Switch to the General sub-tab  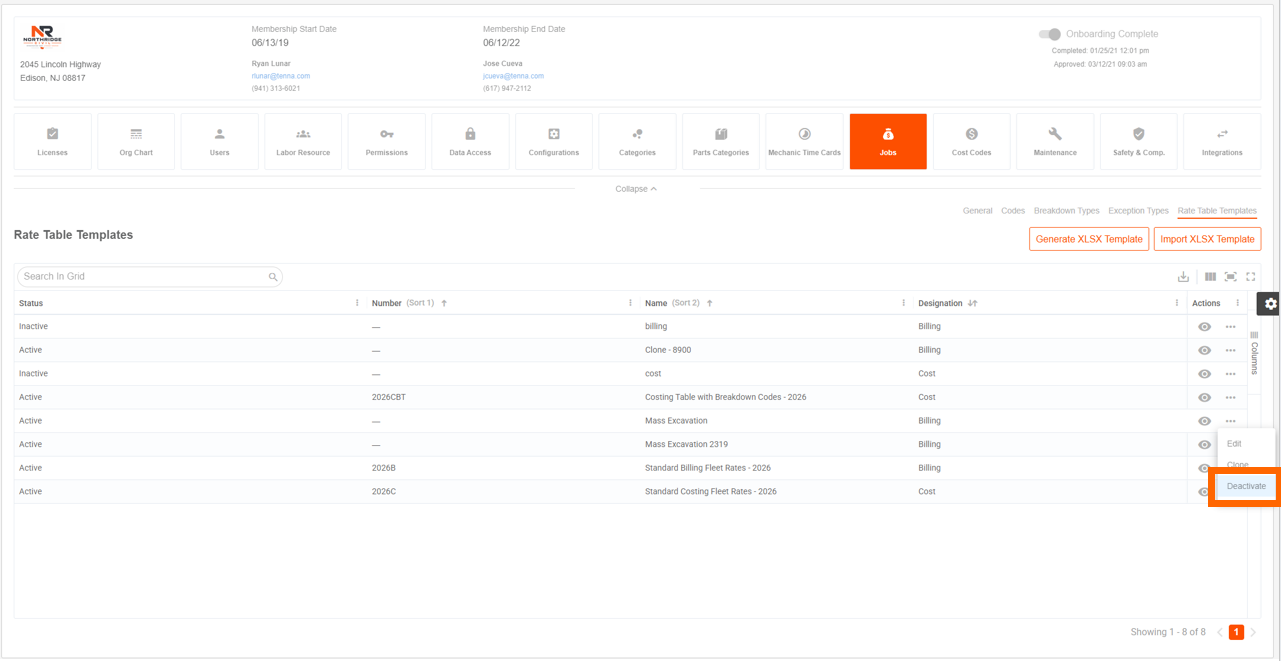click(977, 211)
